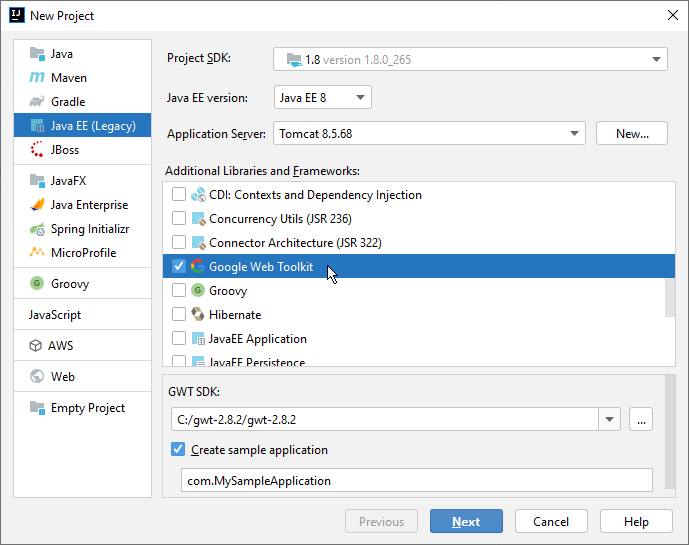This screenshot has width=689, height=545.
Task: Open the Java EE version dropdown
Action: tap(322, 97)
